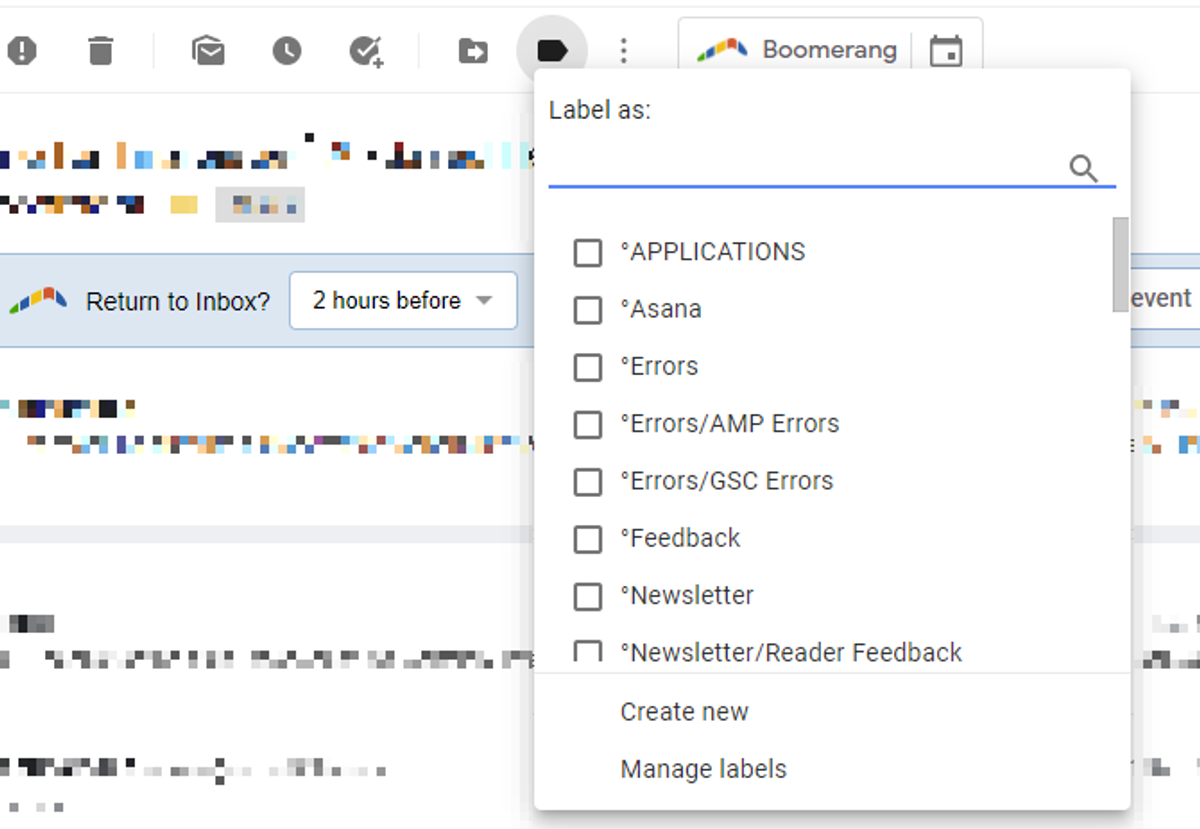
Task: Open Manage labels
Action: [x=703, y=769]
